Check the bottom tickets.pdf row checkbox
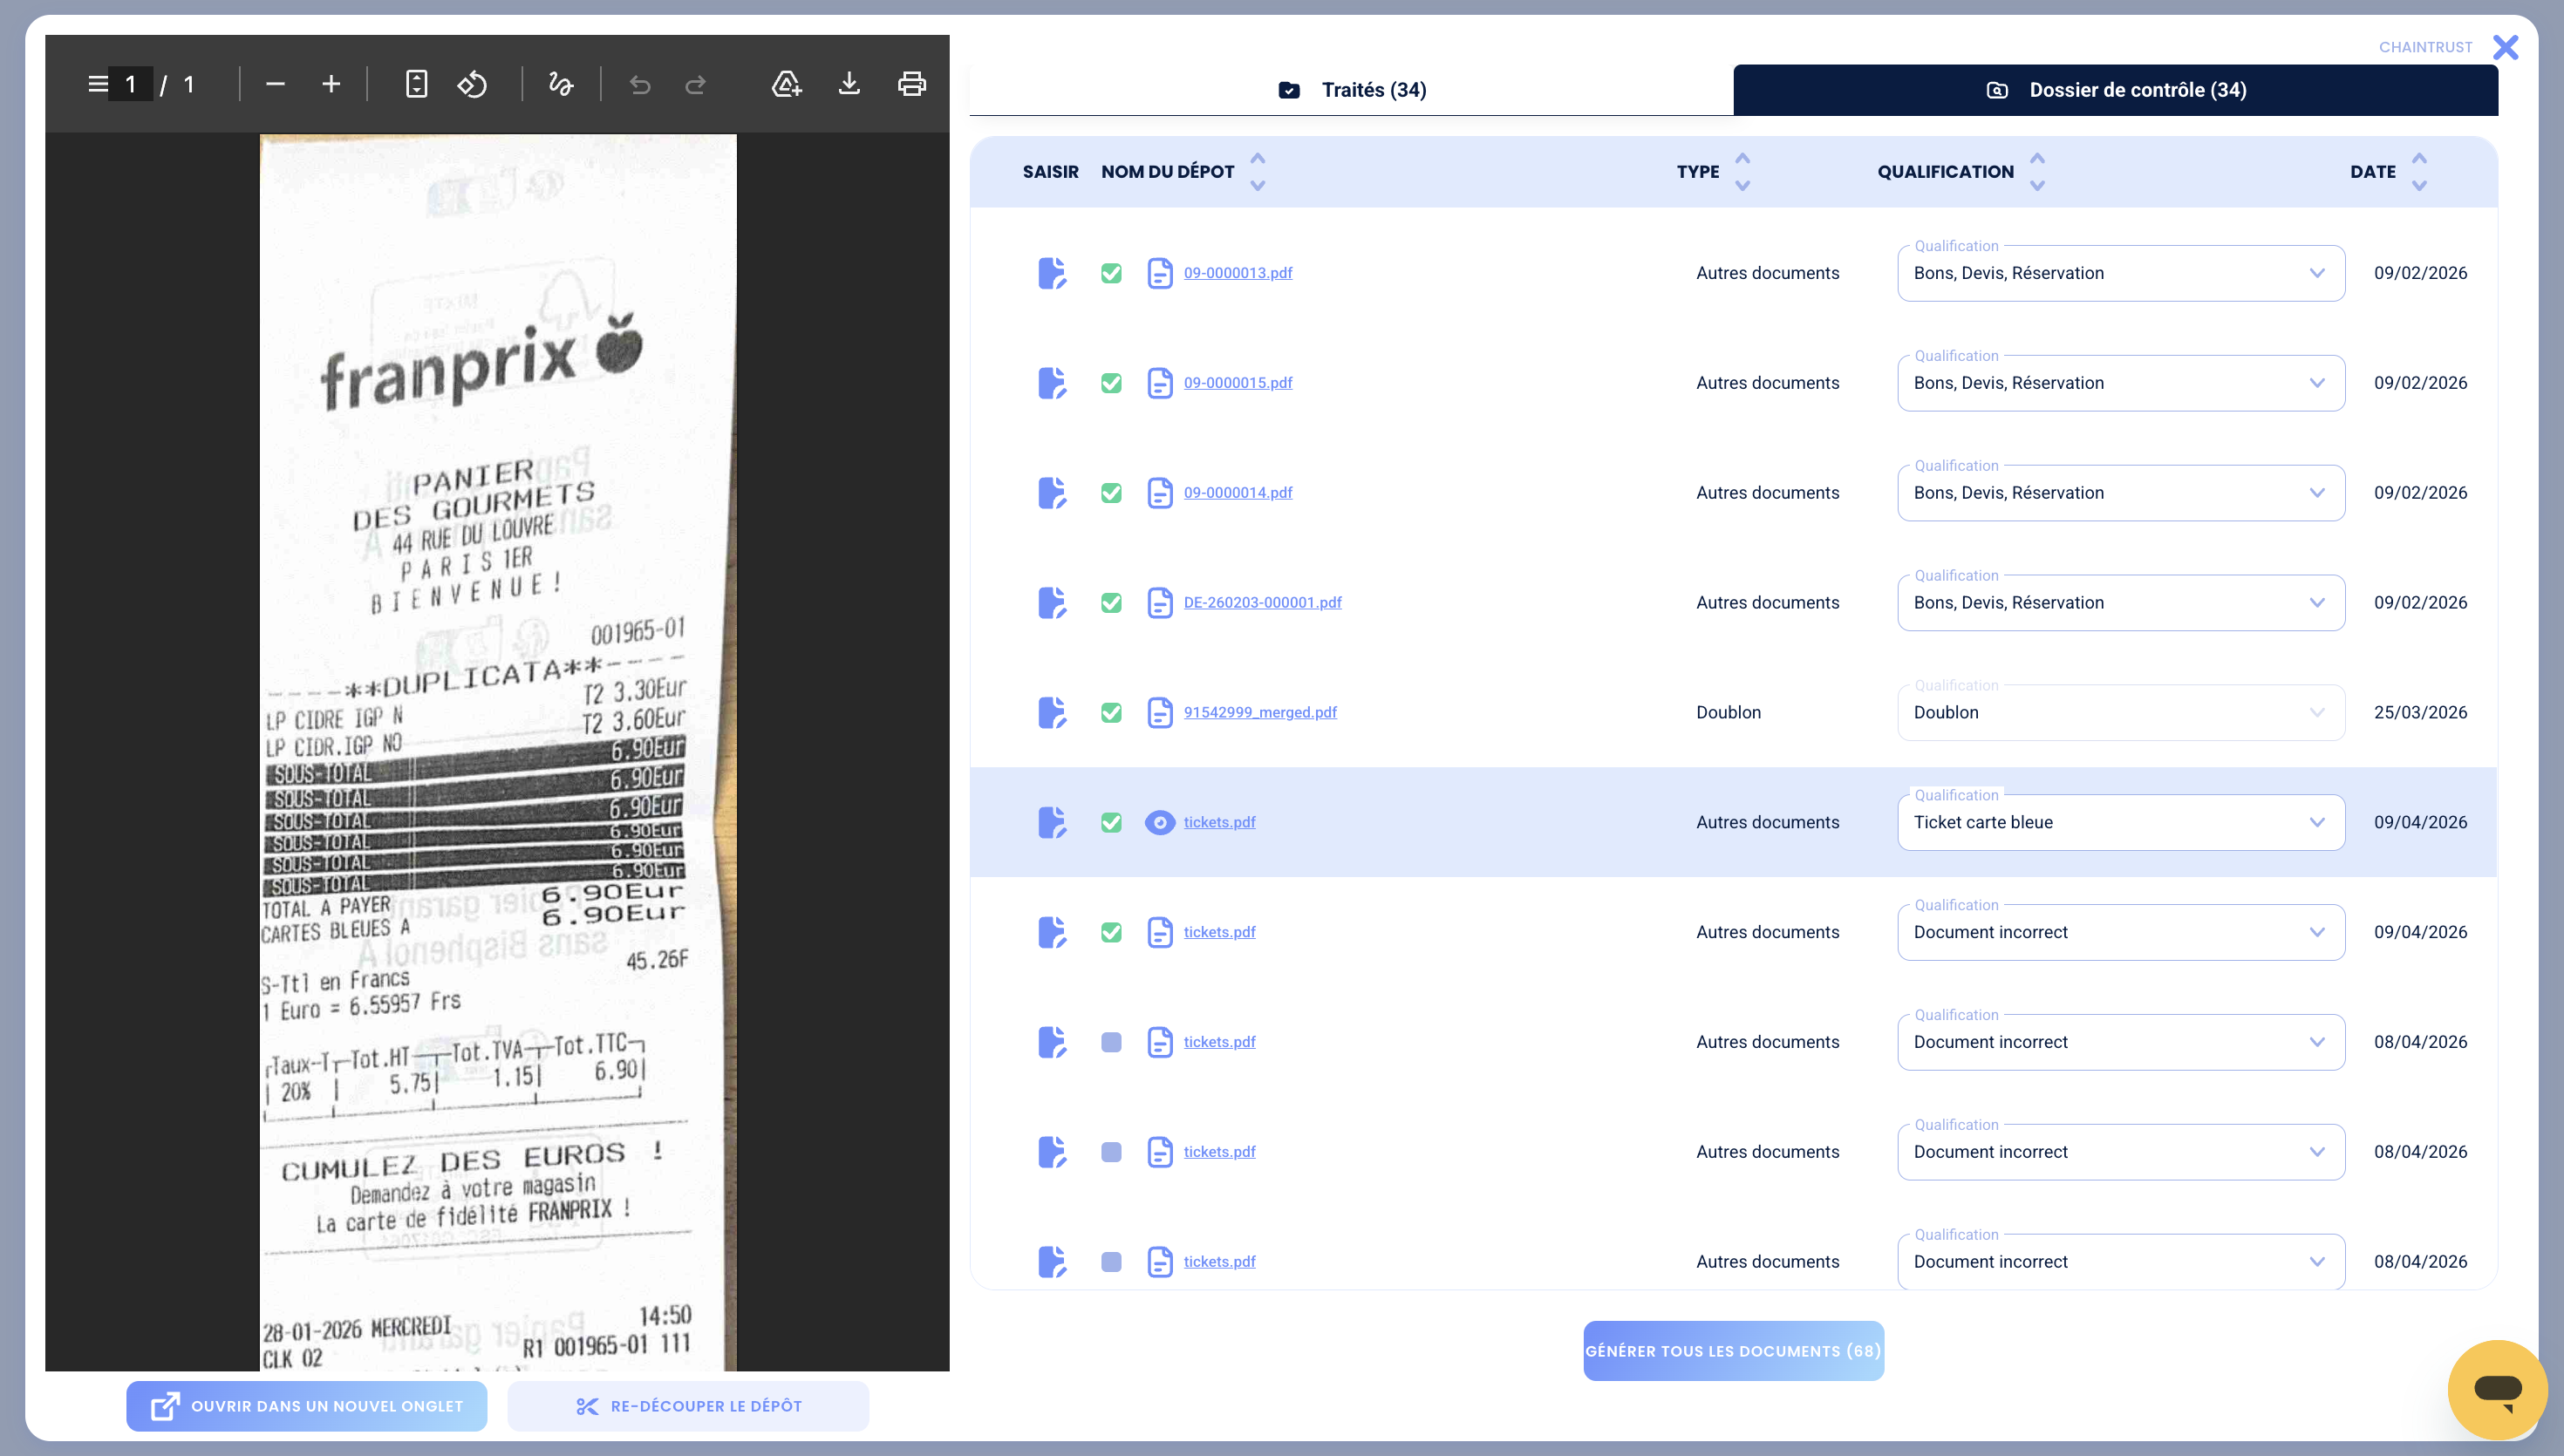The width and height of the screenshot is (2564, 1456). point(1111,1262)
